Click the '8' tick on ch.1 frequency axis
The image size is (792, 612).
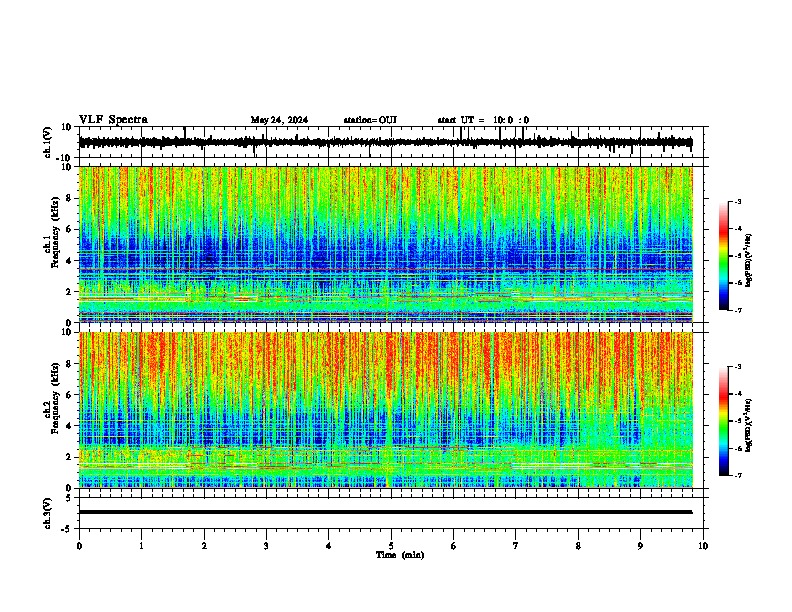[x=69, y=198]
